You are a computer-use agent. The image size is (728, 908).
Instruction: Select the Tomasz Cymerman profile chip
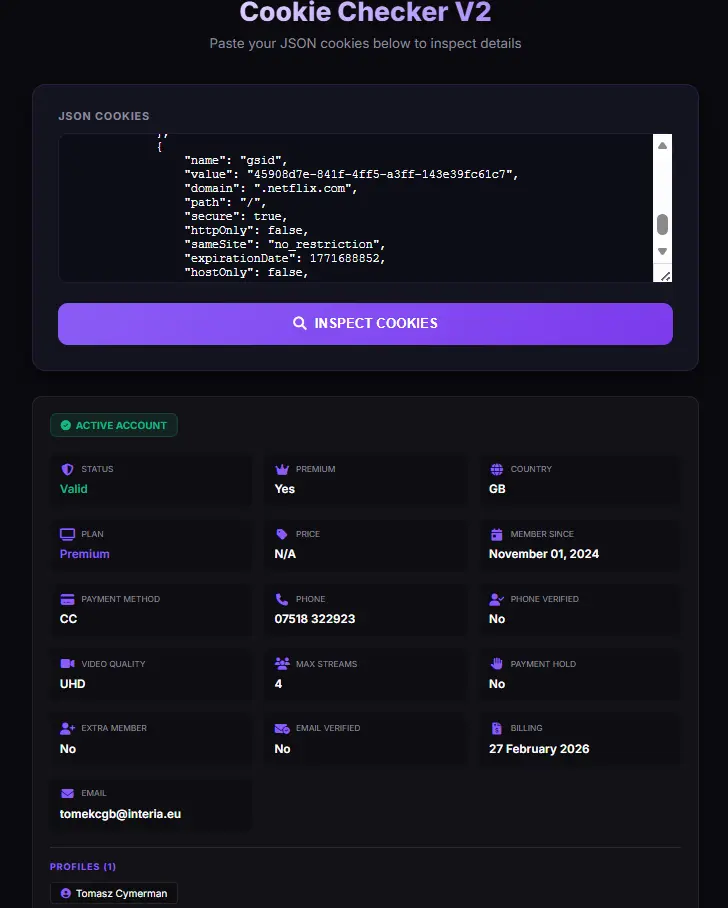[114, 894]
